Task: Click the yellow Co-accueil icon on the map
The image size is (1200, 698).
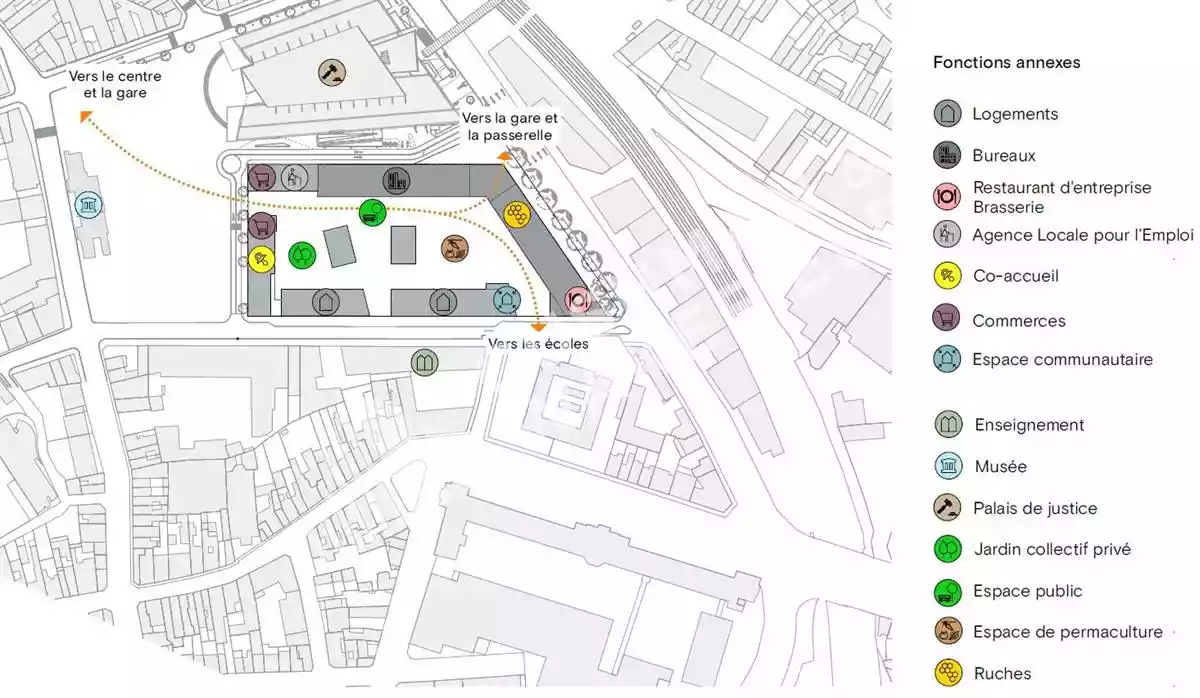Action: (261, 259)
